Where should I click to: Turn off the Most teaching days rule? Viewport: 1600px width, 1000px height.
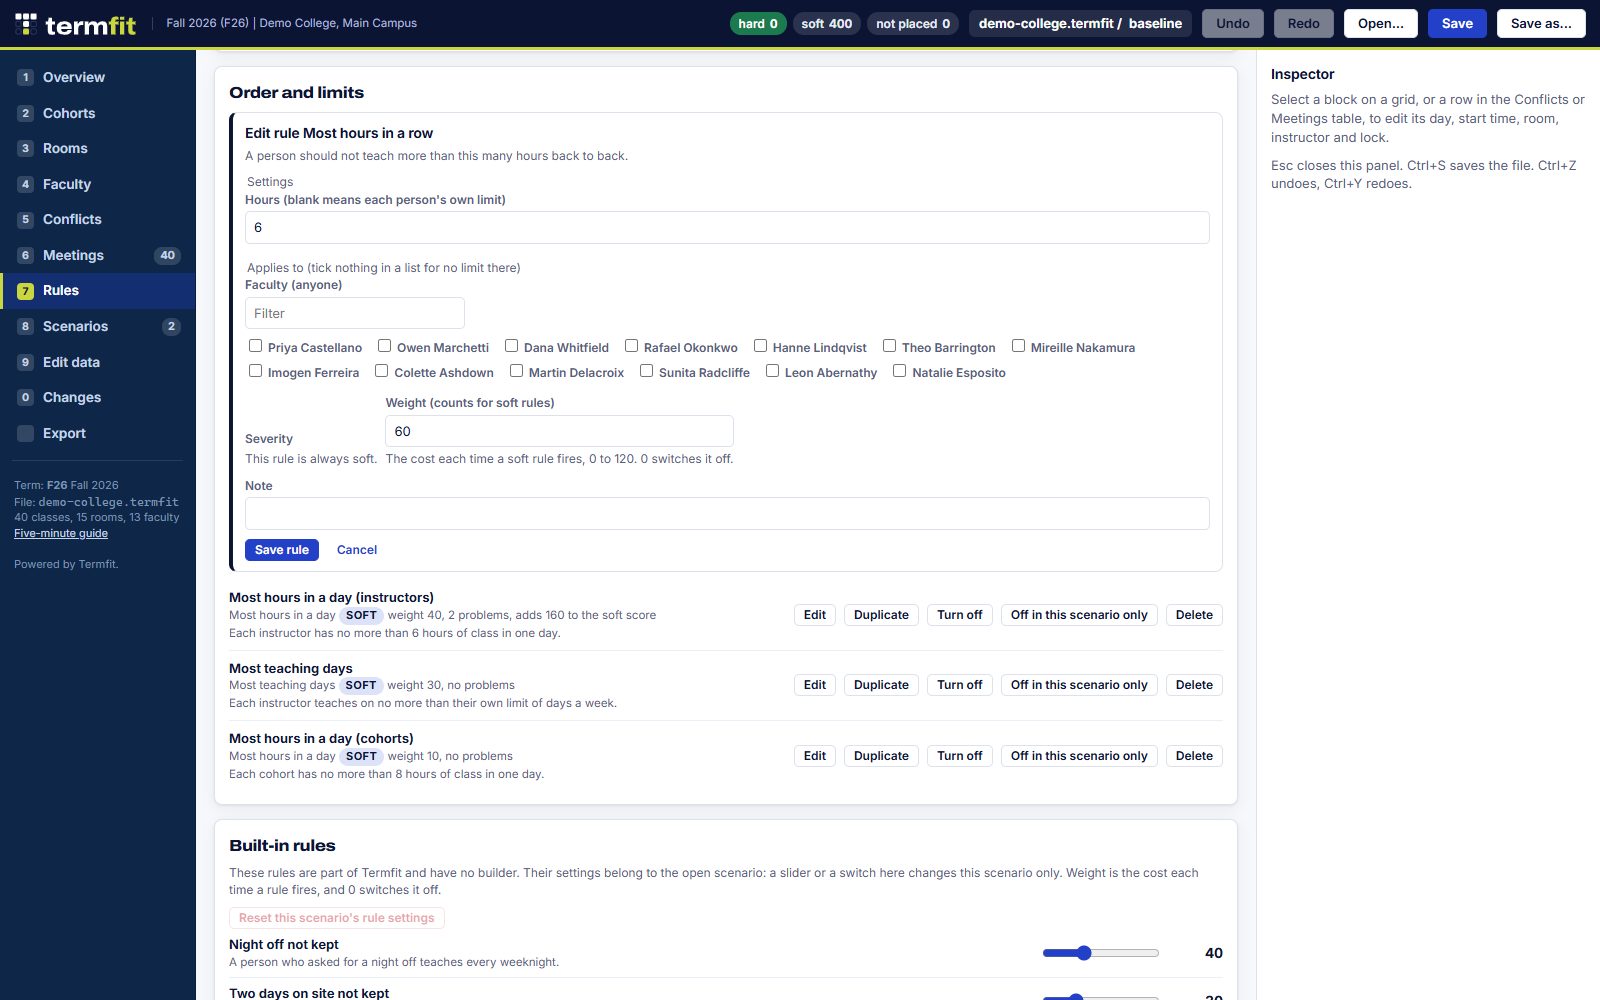[960, 685]
